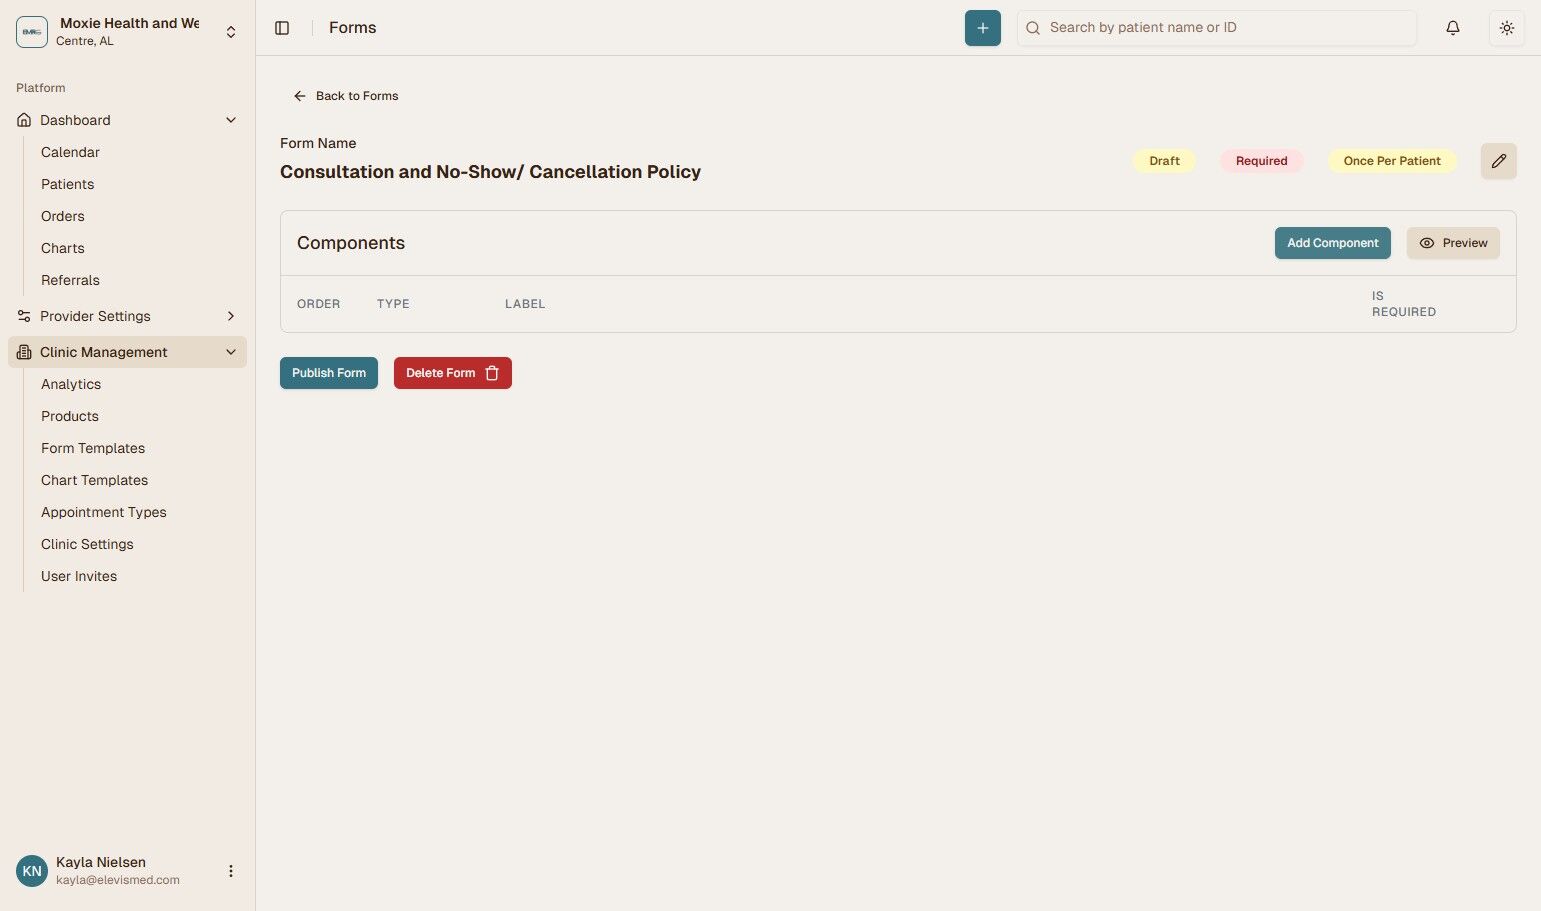Open Form Templates in the sidebar
The width and height of the screenshot is (1541, 911).
click(x=92, y=447)
